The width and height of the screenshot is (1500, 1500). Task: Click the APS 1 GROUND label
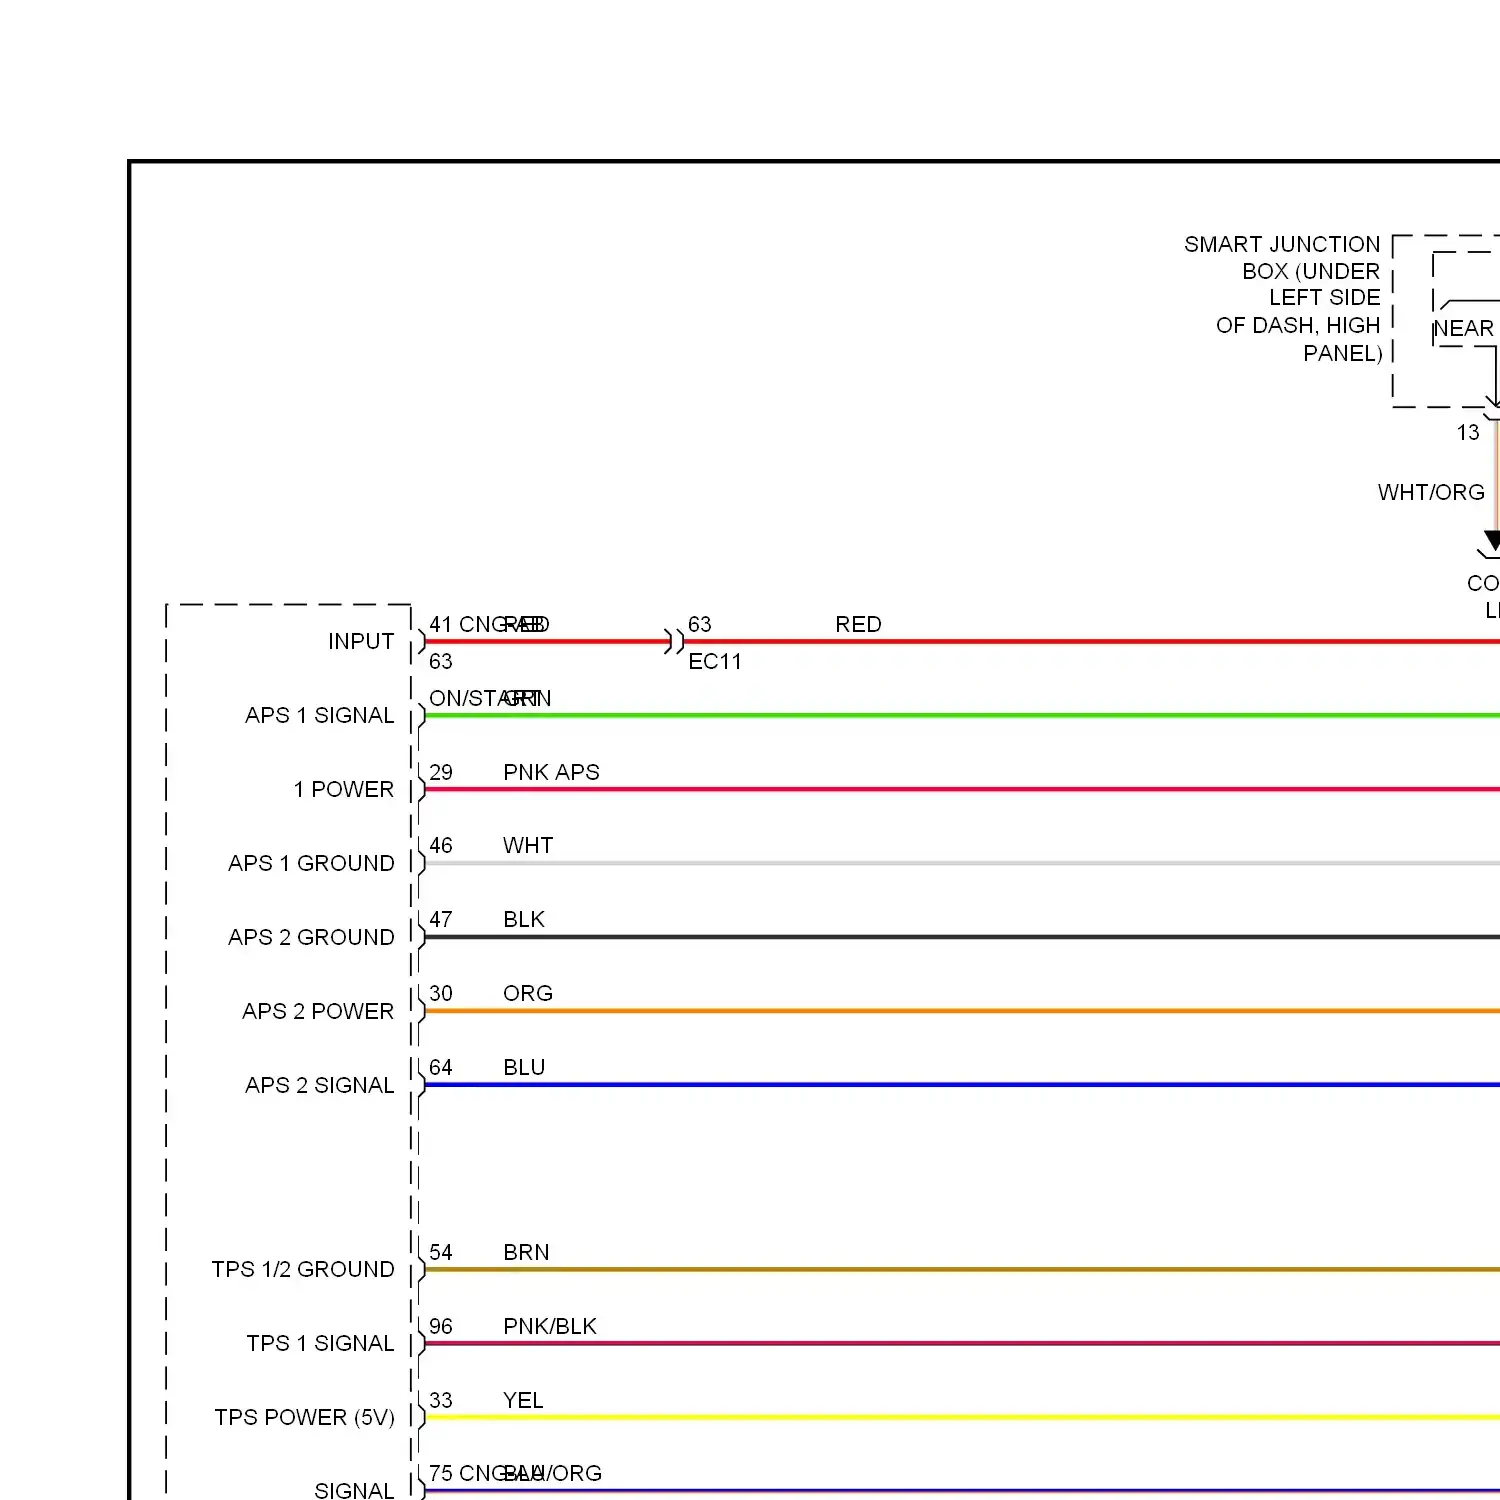[311, 863]
